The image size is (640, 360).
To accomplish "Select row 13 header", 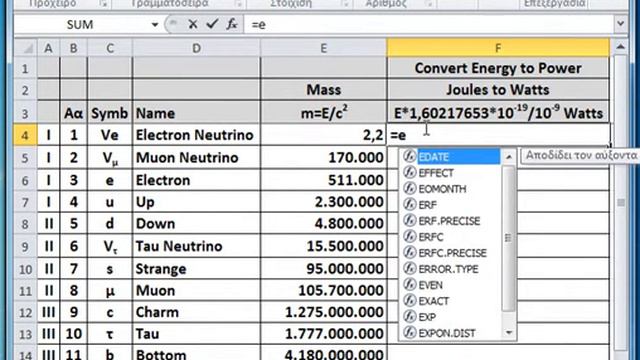I will tap(25, 334).
